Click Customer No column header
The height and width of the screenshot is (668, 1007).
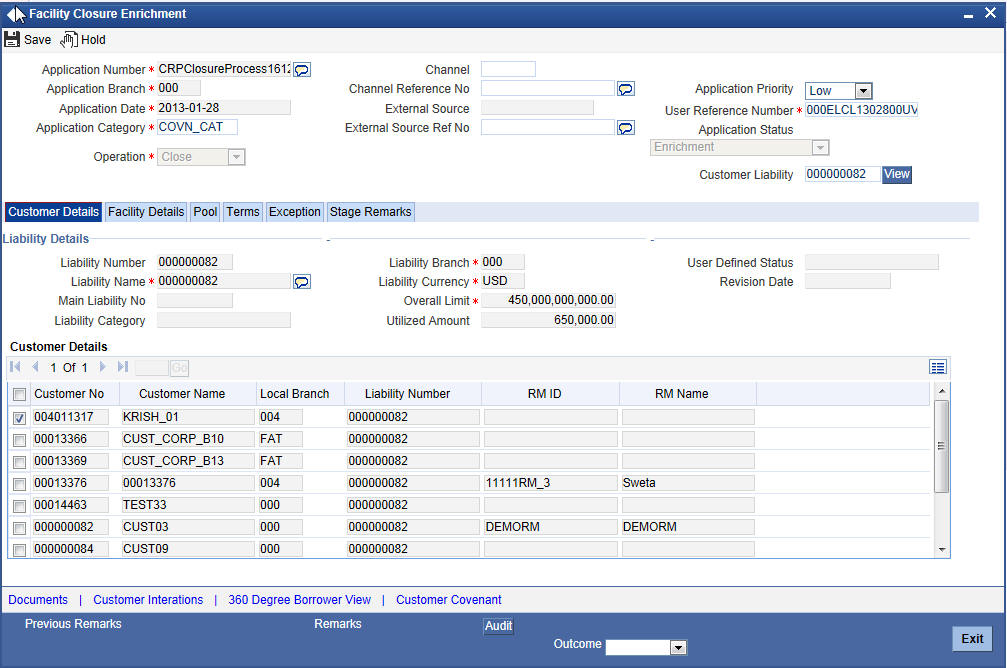(x=69, y=394)
